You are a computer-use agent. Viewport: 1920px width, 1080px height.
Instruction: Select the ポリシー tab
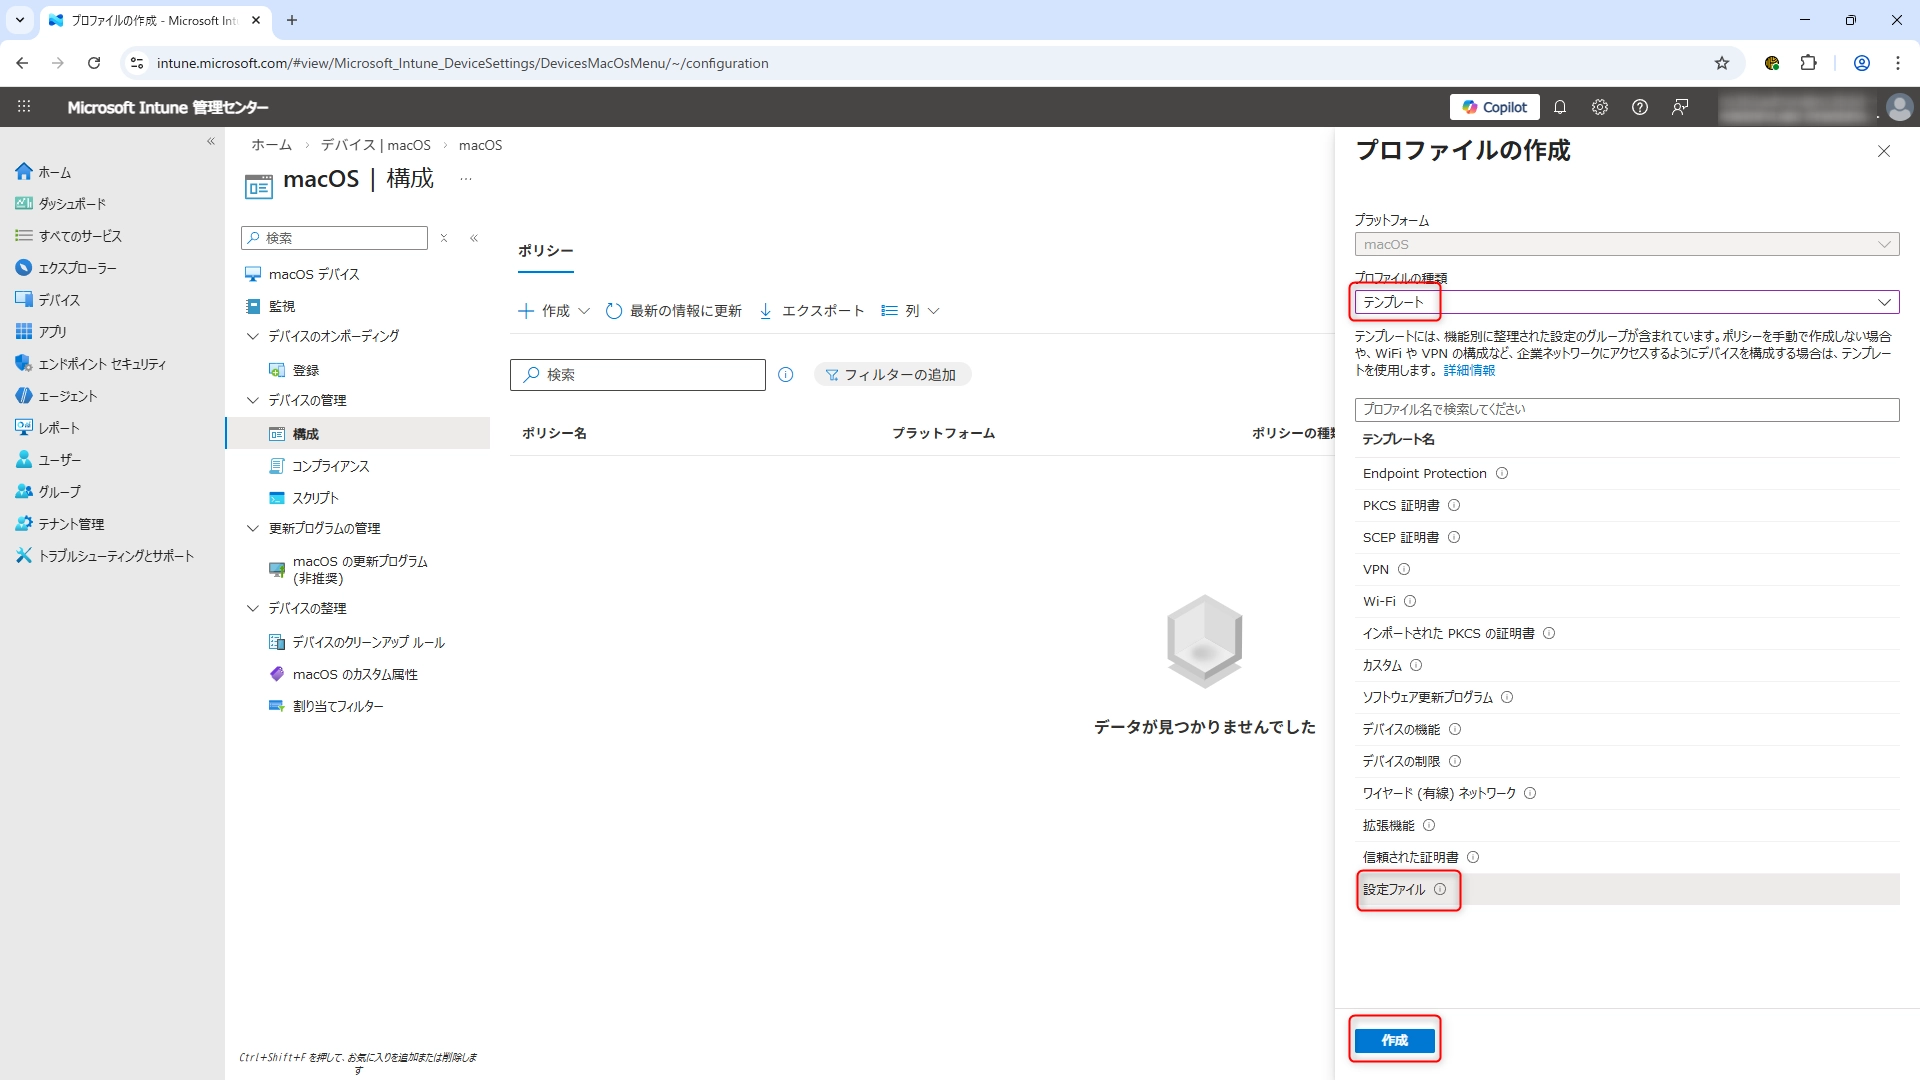click(545, 251)
